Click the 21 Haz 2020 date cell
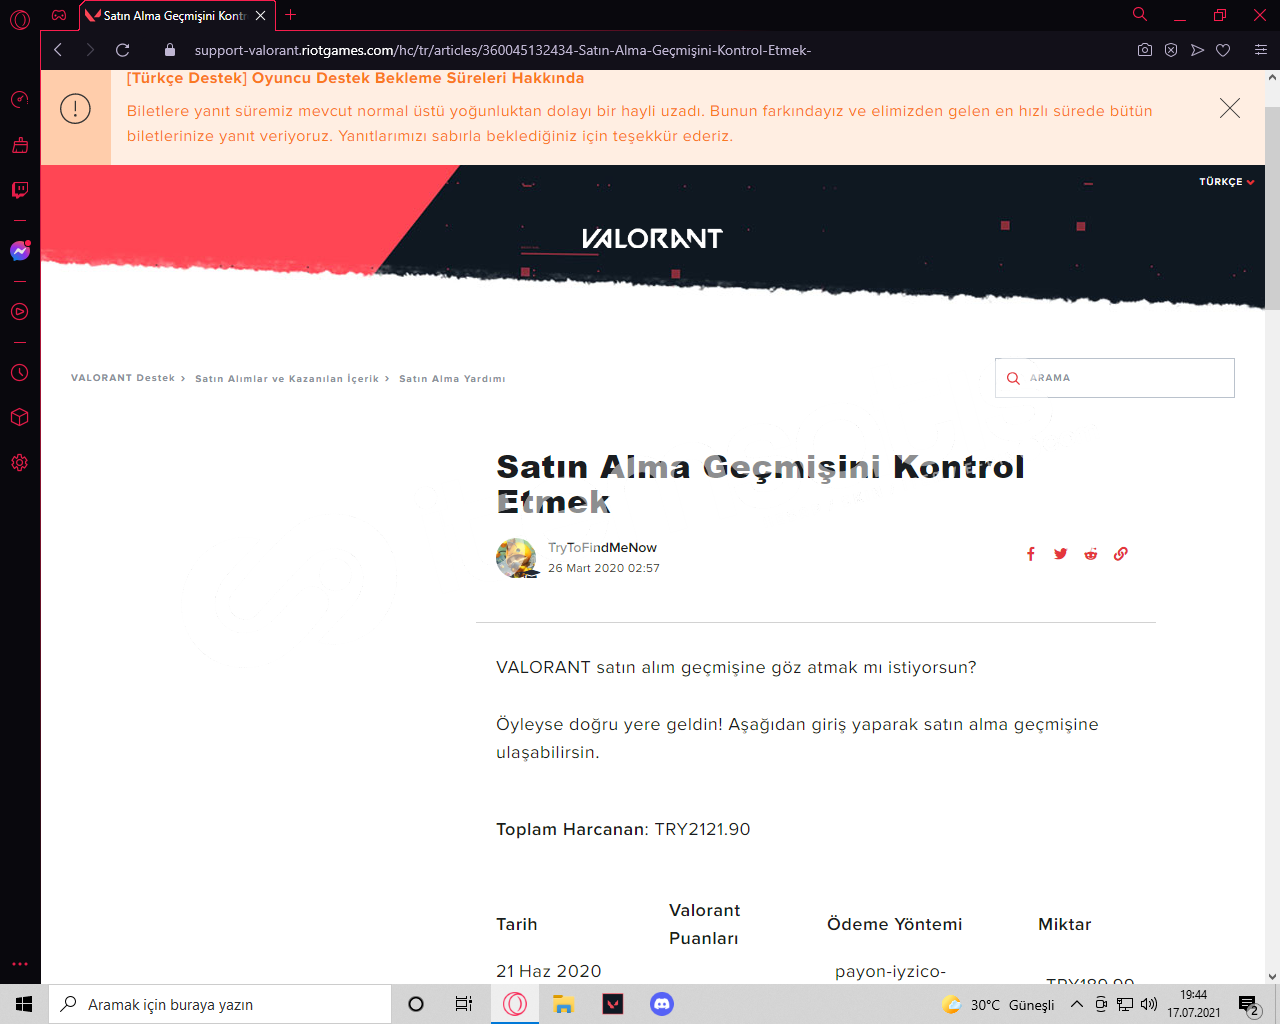 click(x=549, y=971)
